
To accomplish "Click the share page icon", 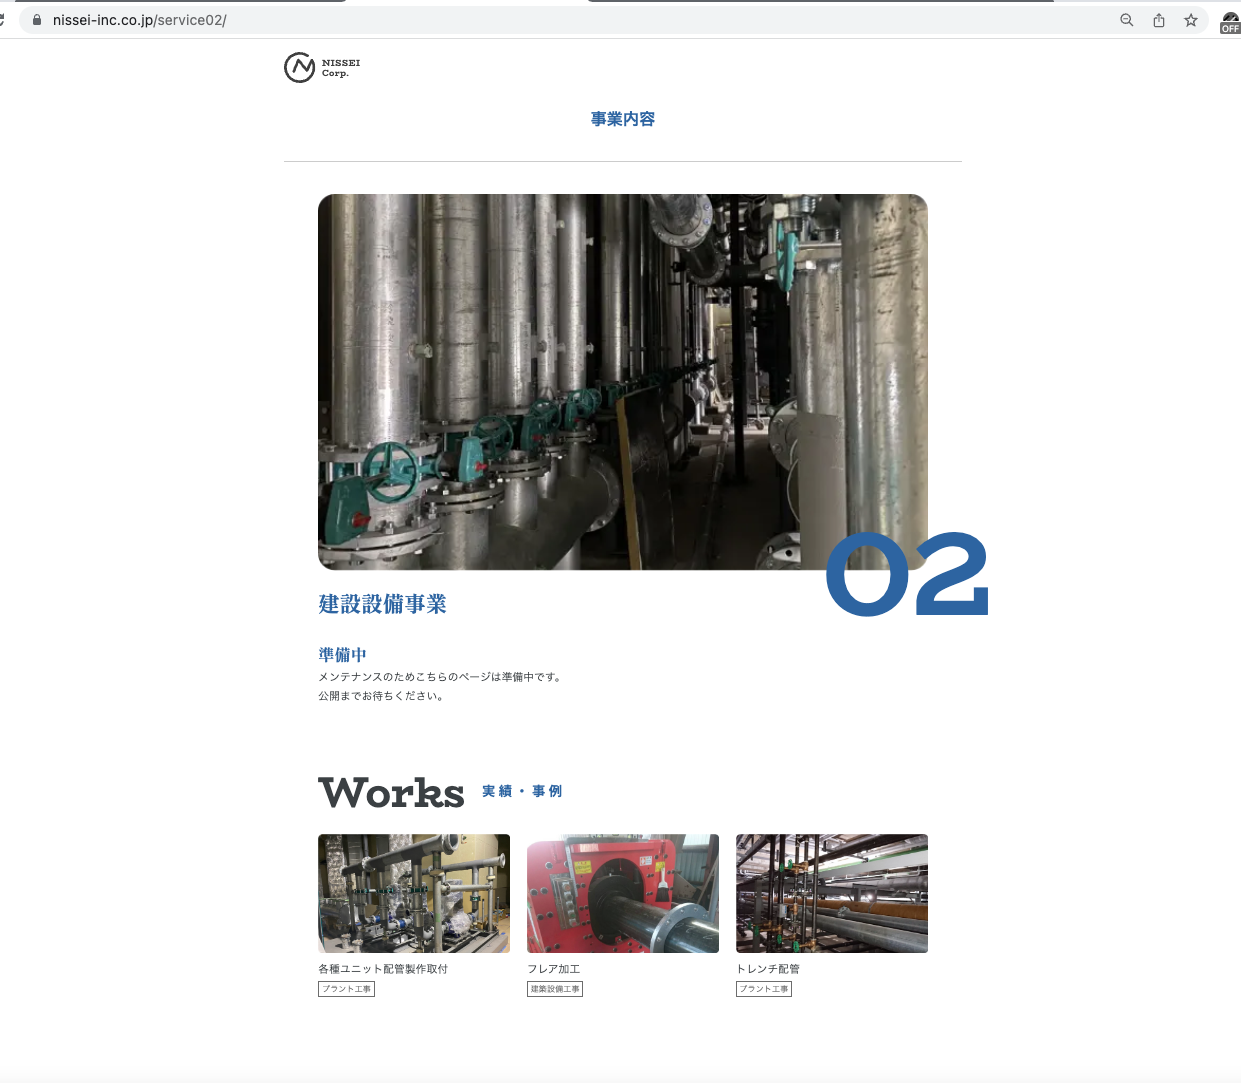I will click(1159, 20).
